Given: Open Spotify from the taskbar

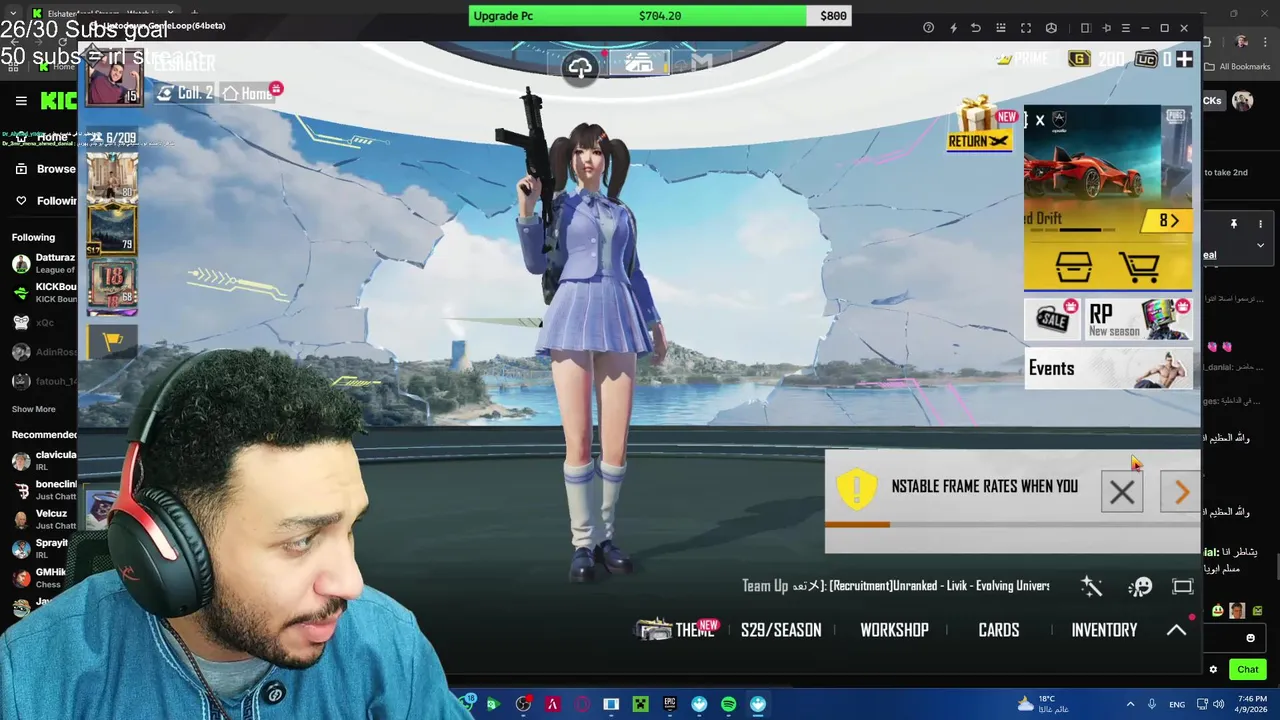Looking at the screenshot, I should tap(728, 704).
